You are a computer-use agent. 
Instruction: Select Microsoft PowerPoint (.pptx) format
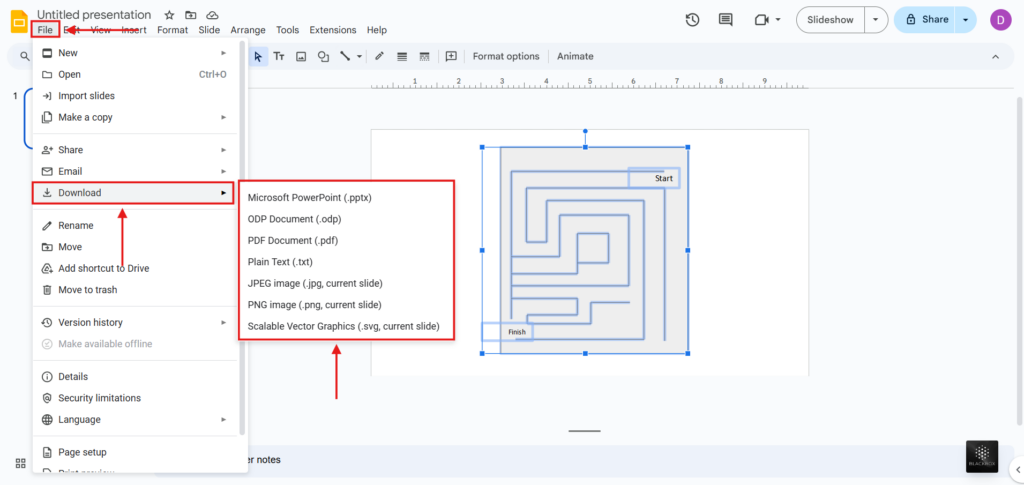point(309,198)
